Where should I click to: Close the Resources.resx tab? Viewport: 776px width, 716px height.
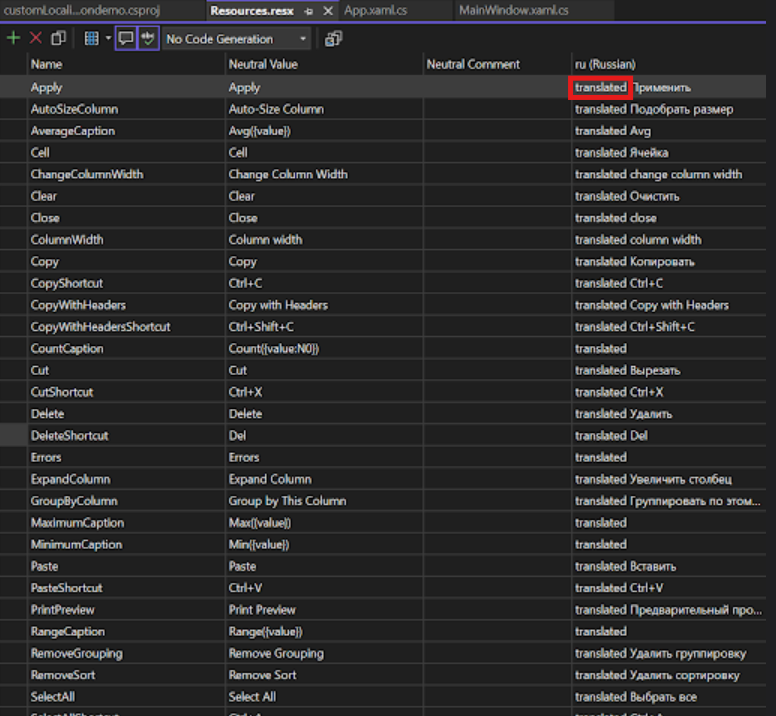pos(327,10)
